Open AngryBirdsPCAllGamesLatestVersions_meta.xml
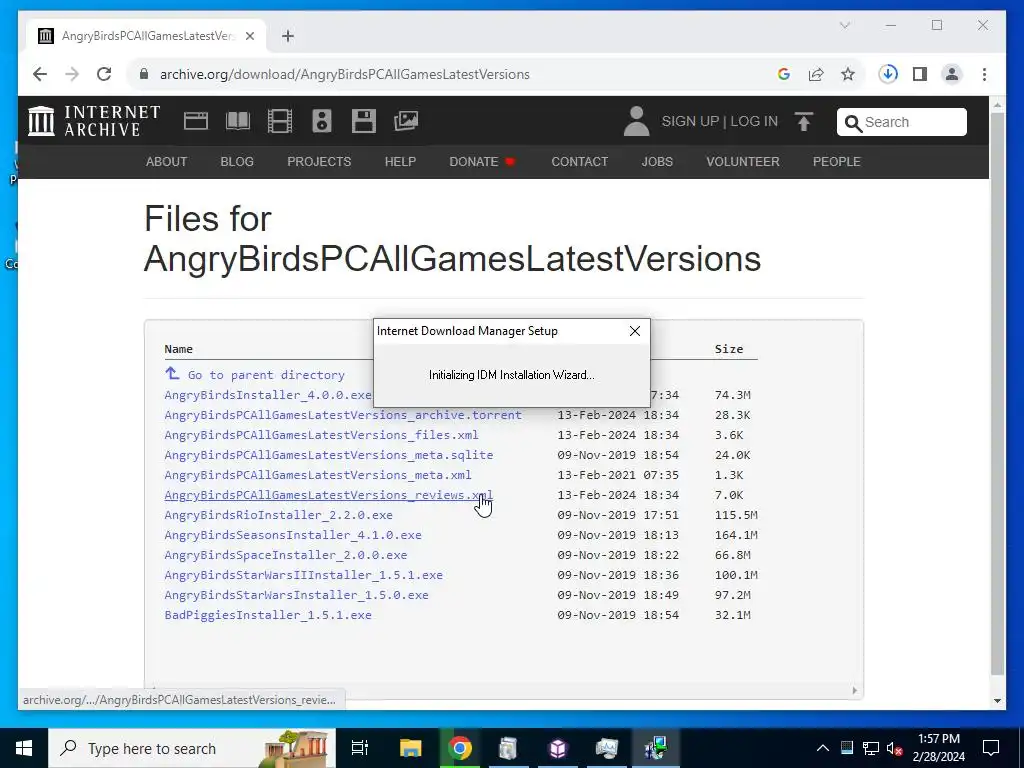The height and width of the screenshot is (768, 1024). (318, 475)
